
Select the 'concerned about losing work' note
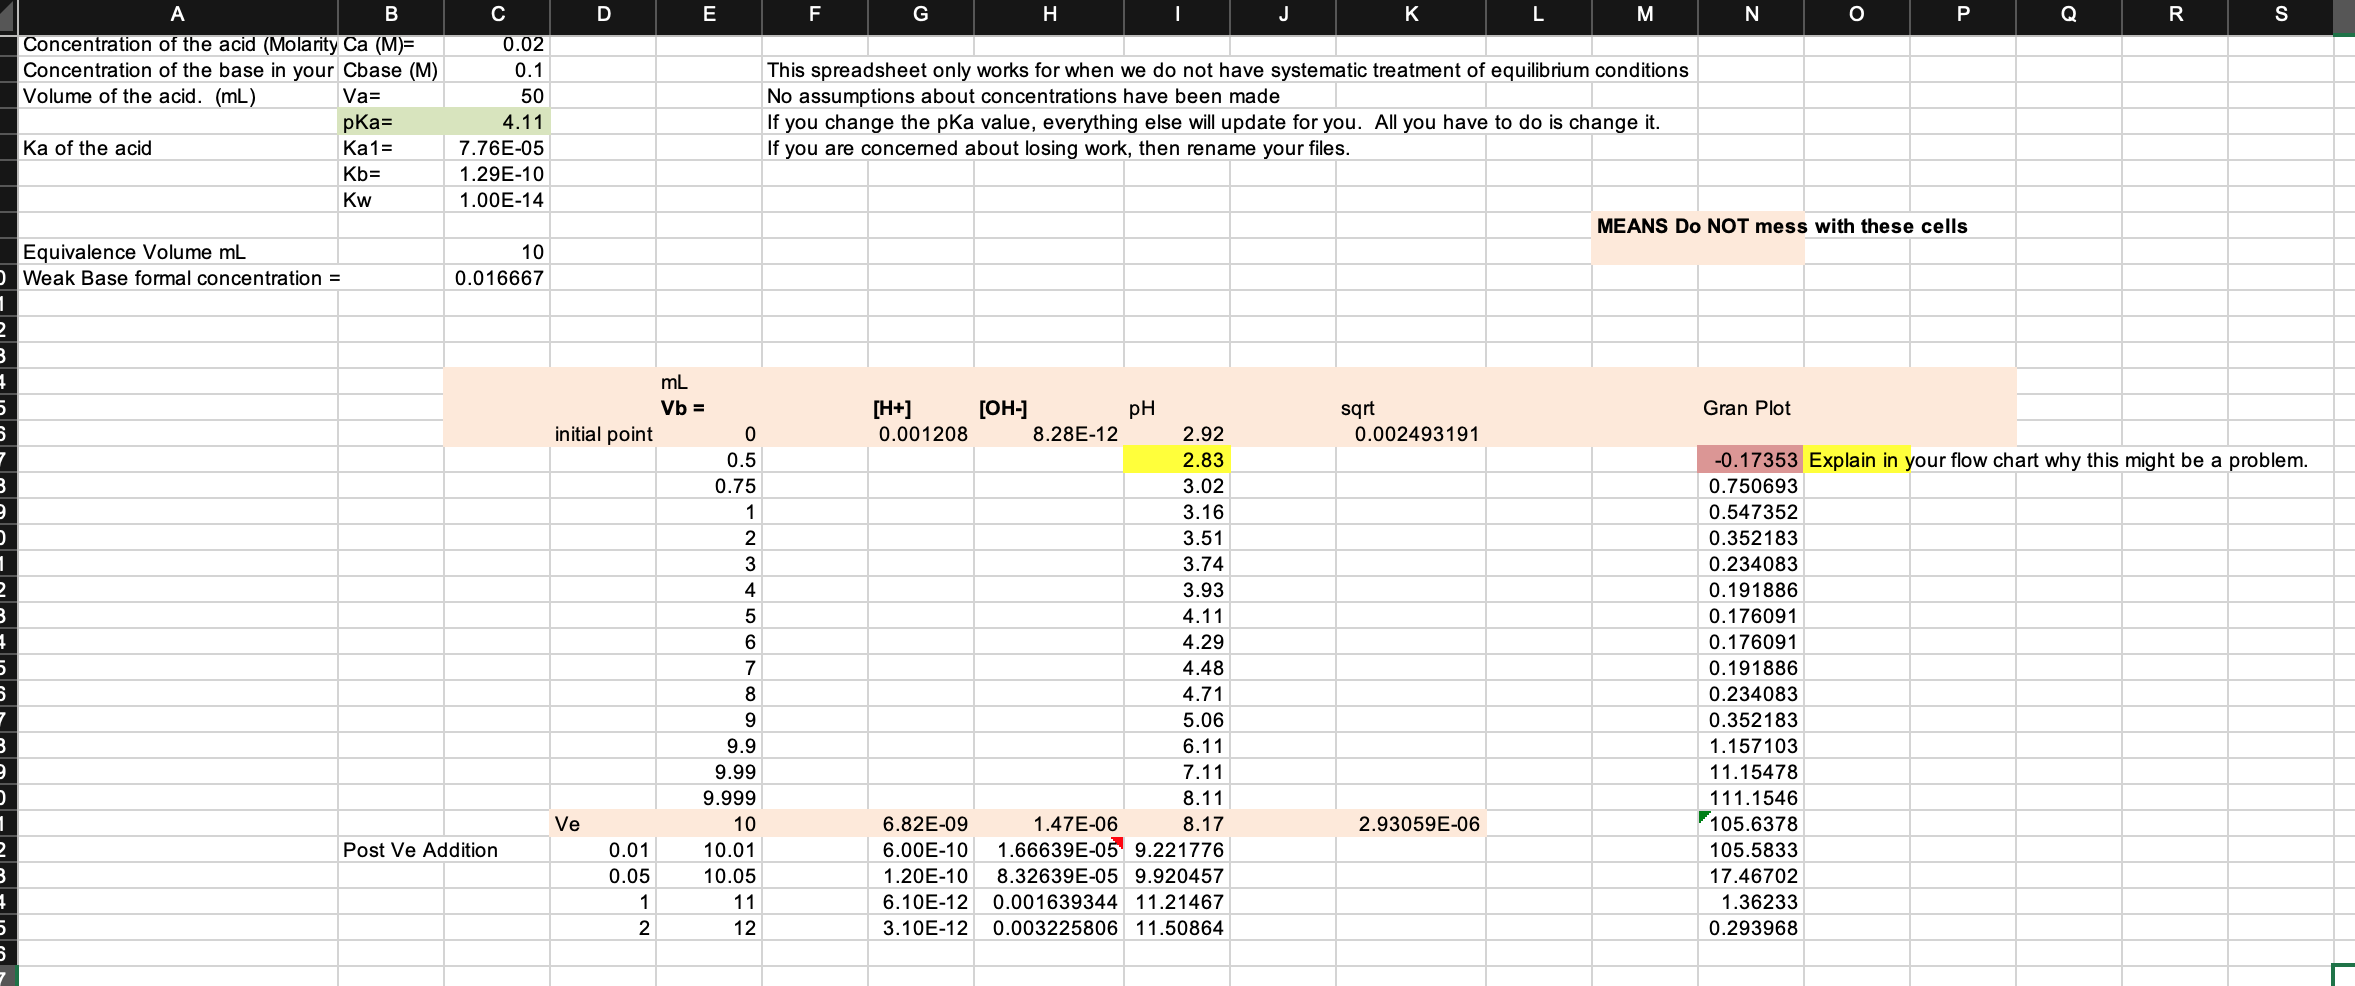point(1058,148)
